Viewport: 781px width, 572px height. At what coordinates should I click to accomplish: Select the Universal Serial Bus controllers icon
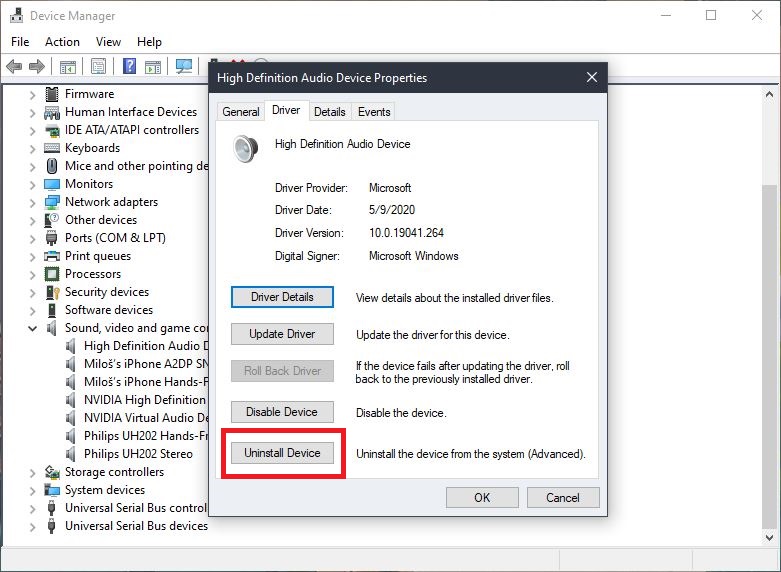tap(51, 508)
